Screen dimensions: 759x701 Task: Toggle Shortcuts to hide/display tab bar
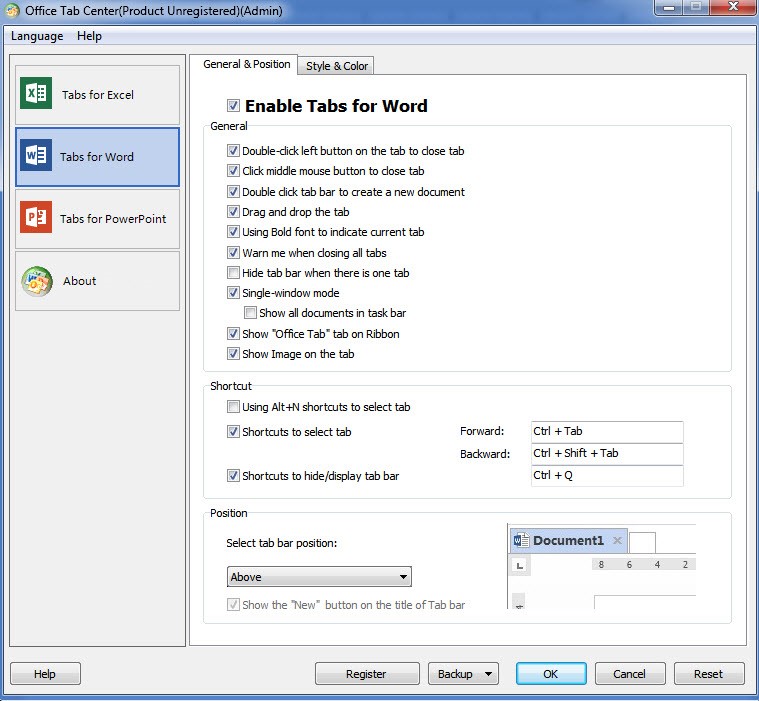click(233, 476)
